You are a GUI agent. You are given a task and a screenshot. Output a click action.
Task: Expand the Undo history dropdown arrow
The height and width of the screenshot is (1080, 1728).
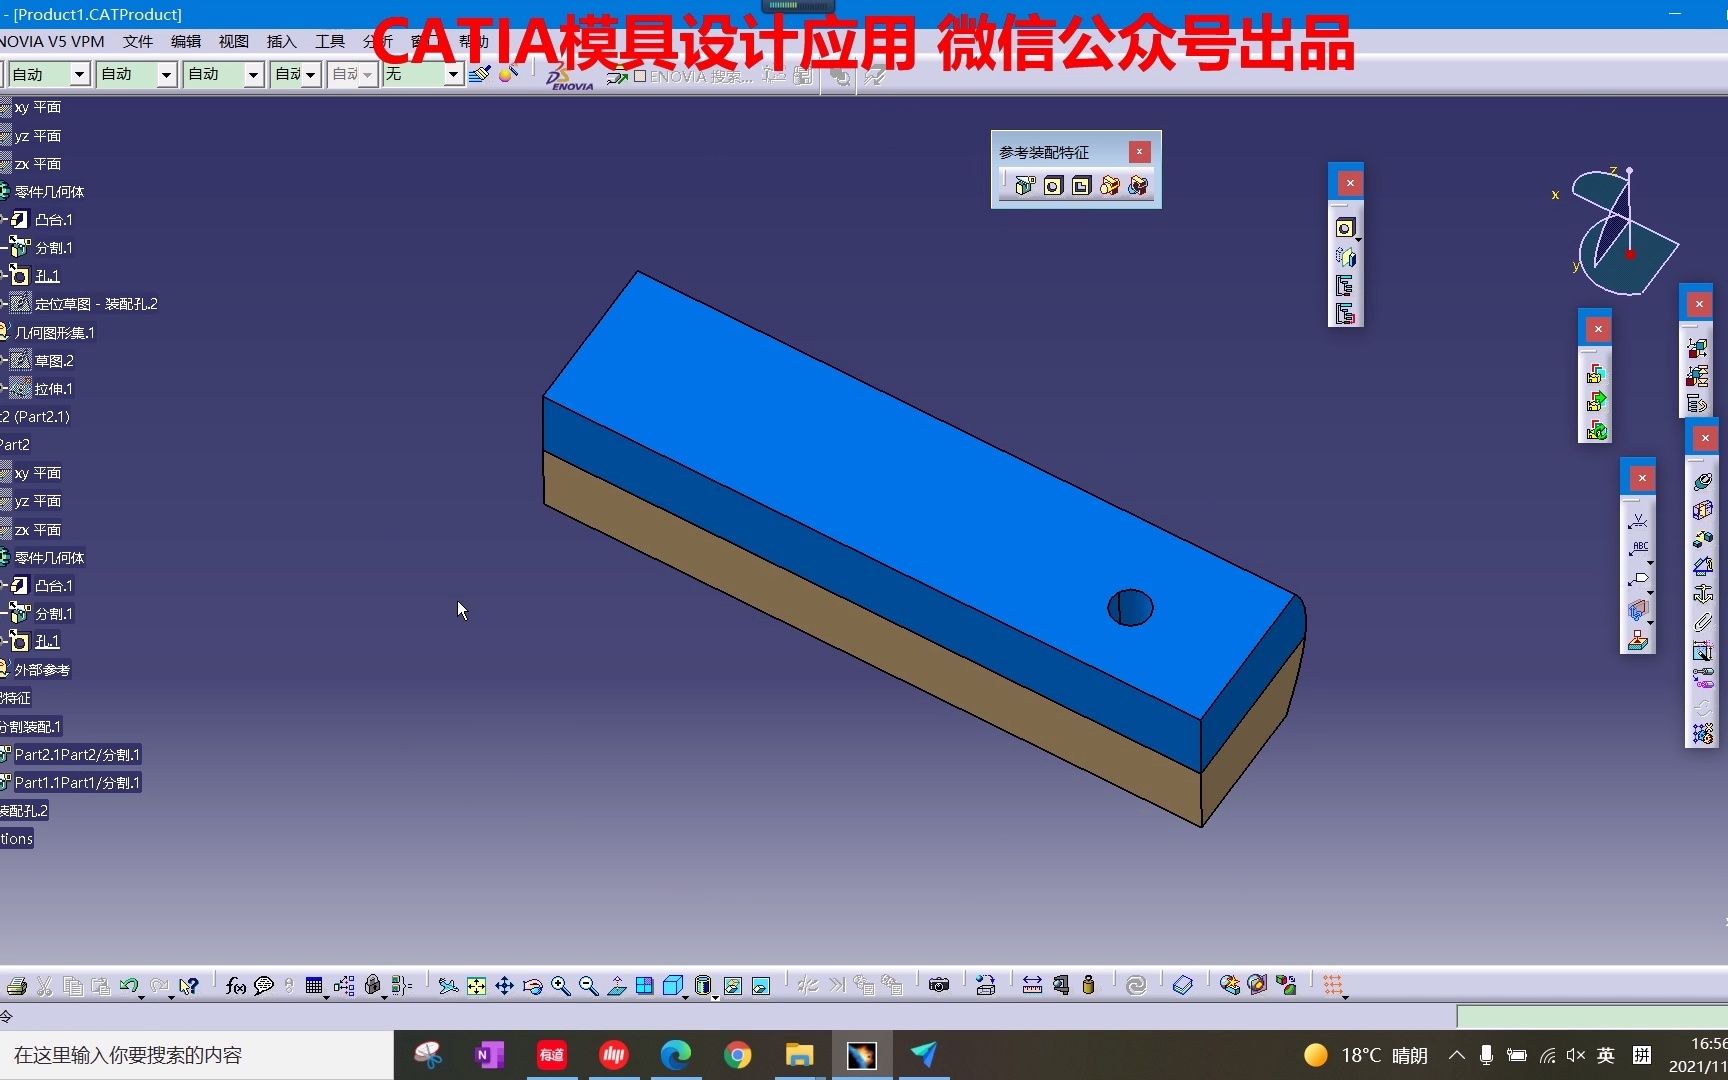click(141, 996)
